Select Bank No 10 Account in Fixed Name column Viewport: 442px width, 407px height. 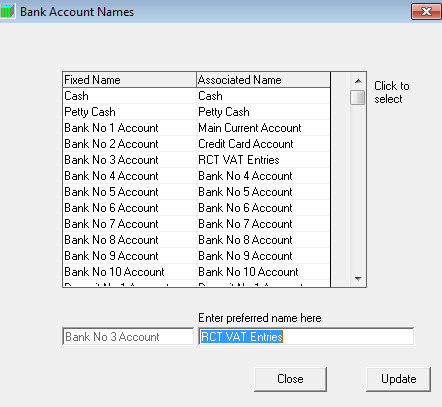[x=129, y=272]
